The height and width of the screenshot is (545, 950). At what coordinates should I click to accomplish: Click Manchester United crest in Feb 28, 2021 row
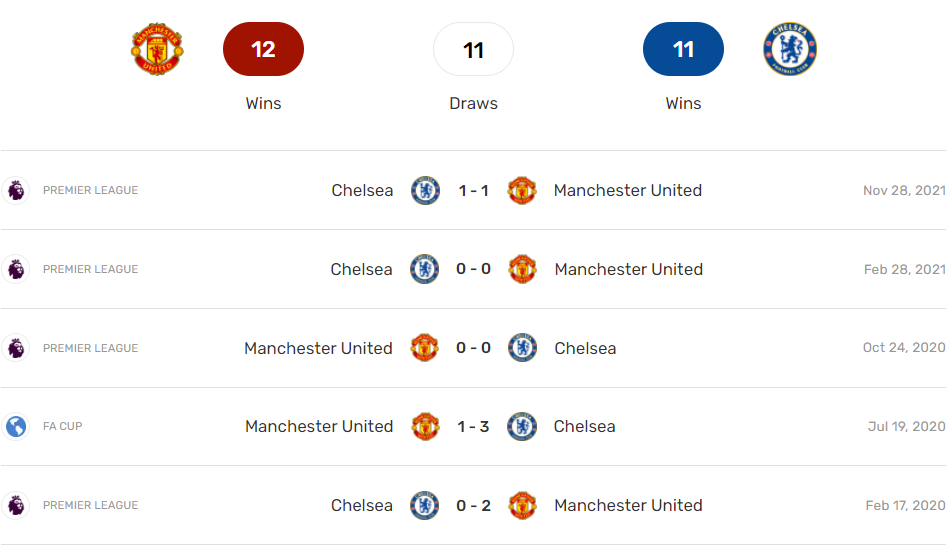pos(522,269)
